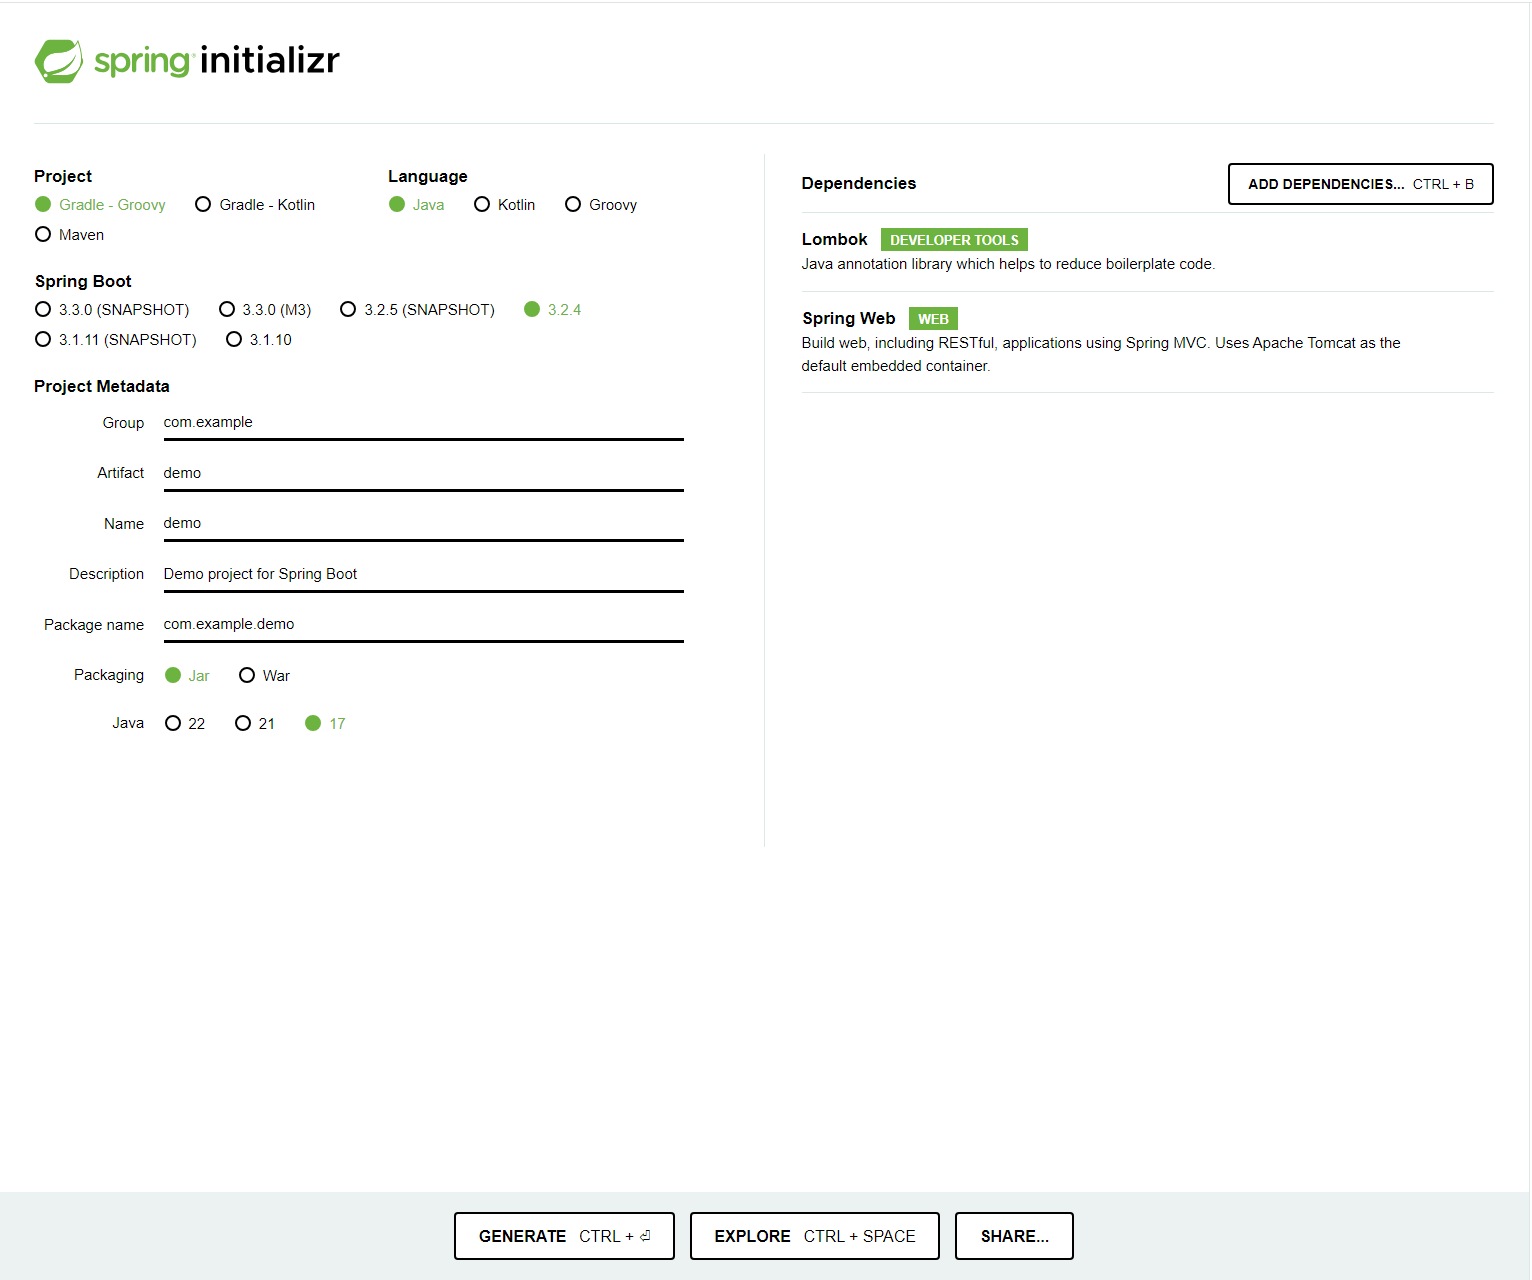
Task: Click the Spring Web description text
Action: coord(1101,354)
